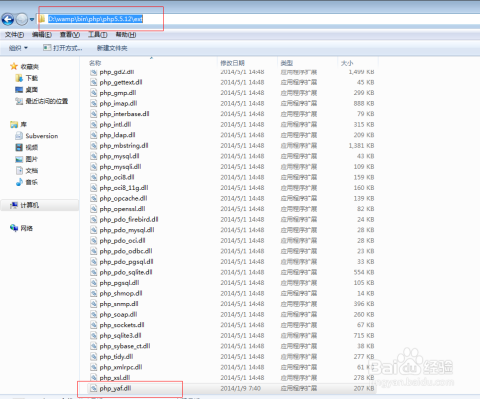Open 视频 library in sidebar

click(27, 147)
